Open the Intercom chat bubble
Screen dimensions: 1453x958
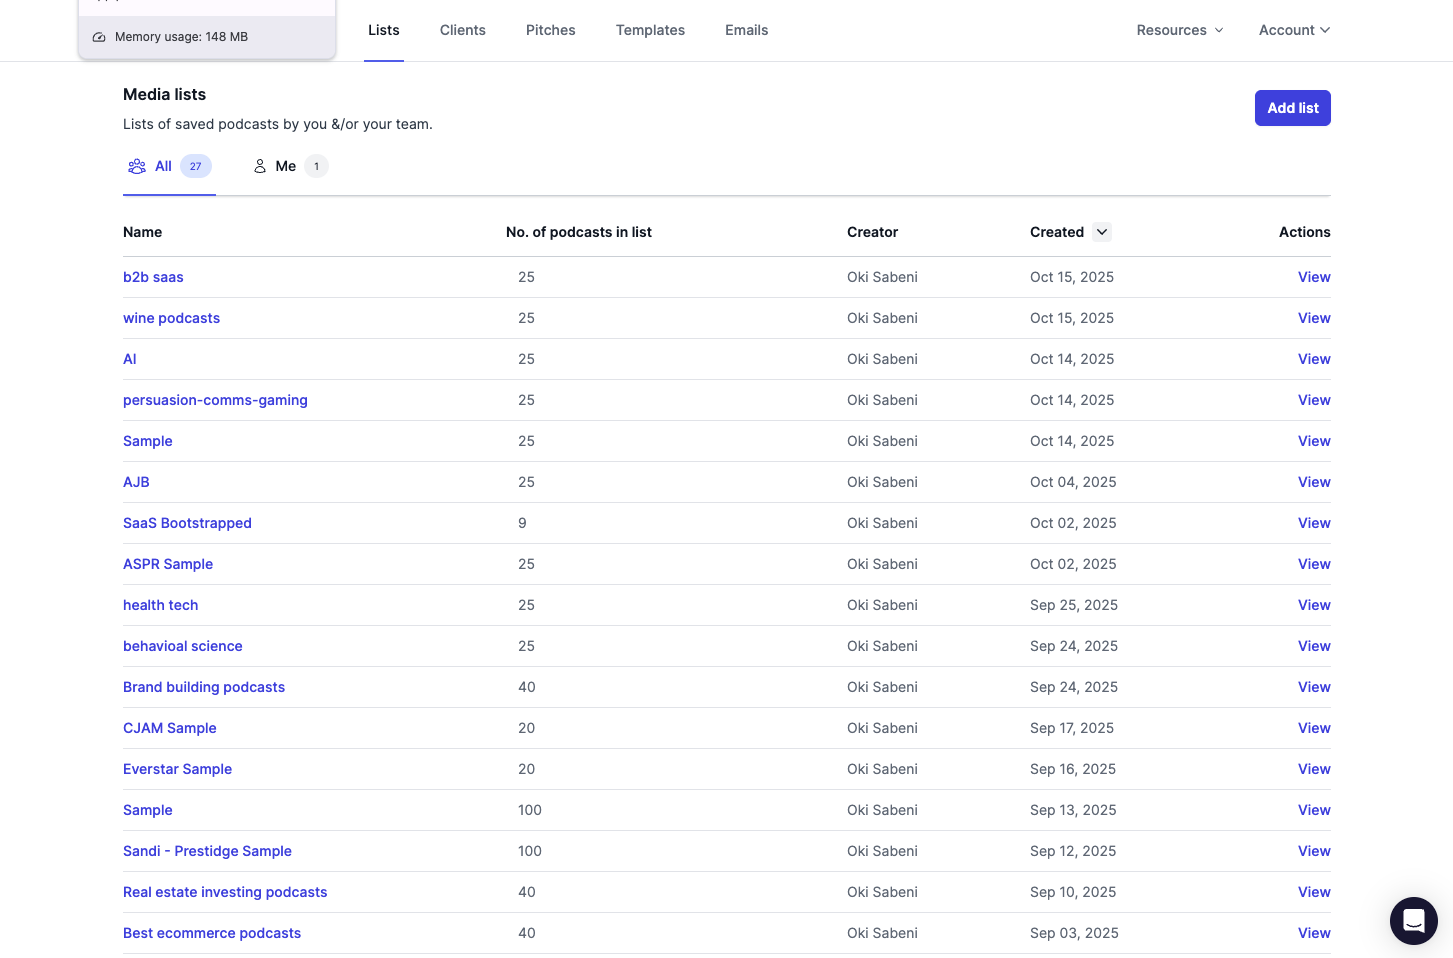1413,920
